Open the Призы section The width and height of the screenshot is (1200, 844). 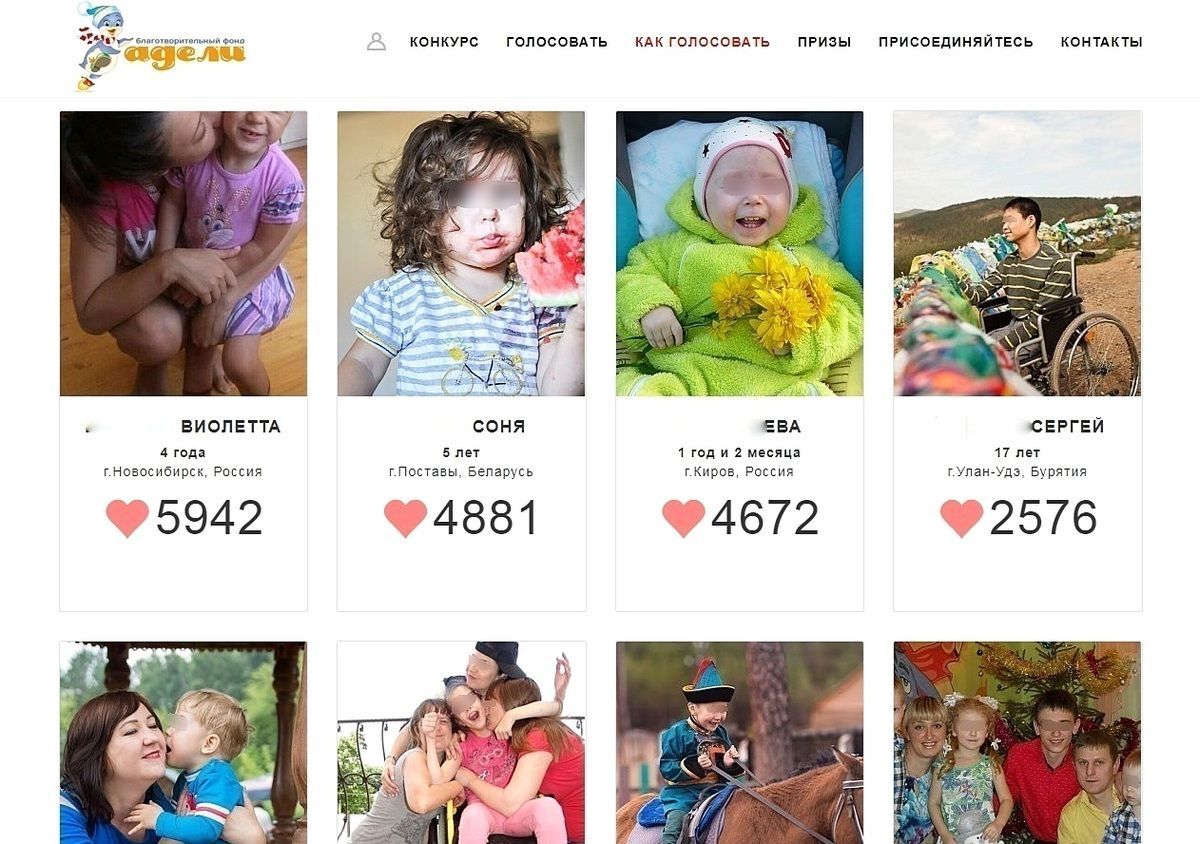(x=824, y=42)
